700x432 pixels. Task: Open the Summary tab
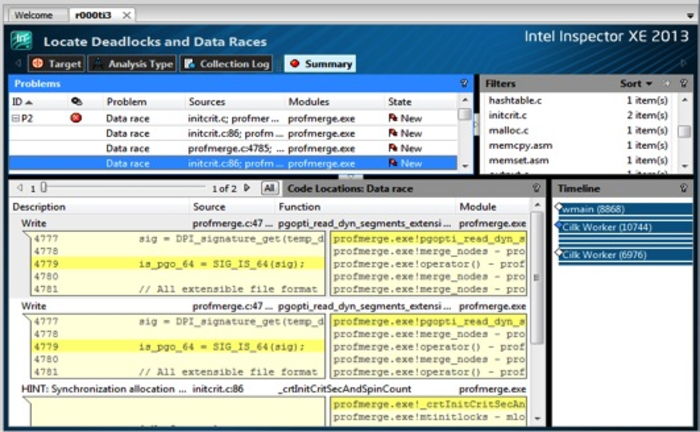321,64
